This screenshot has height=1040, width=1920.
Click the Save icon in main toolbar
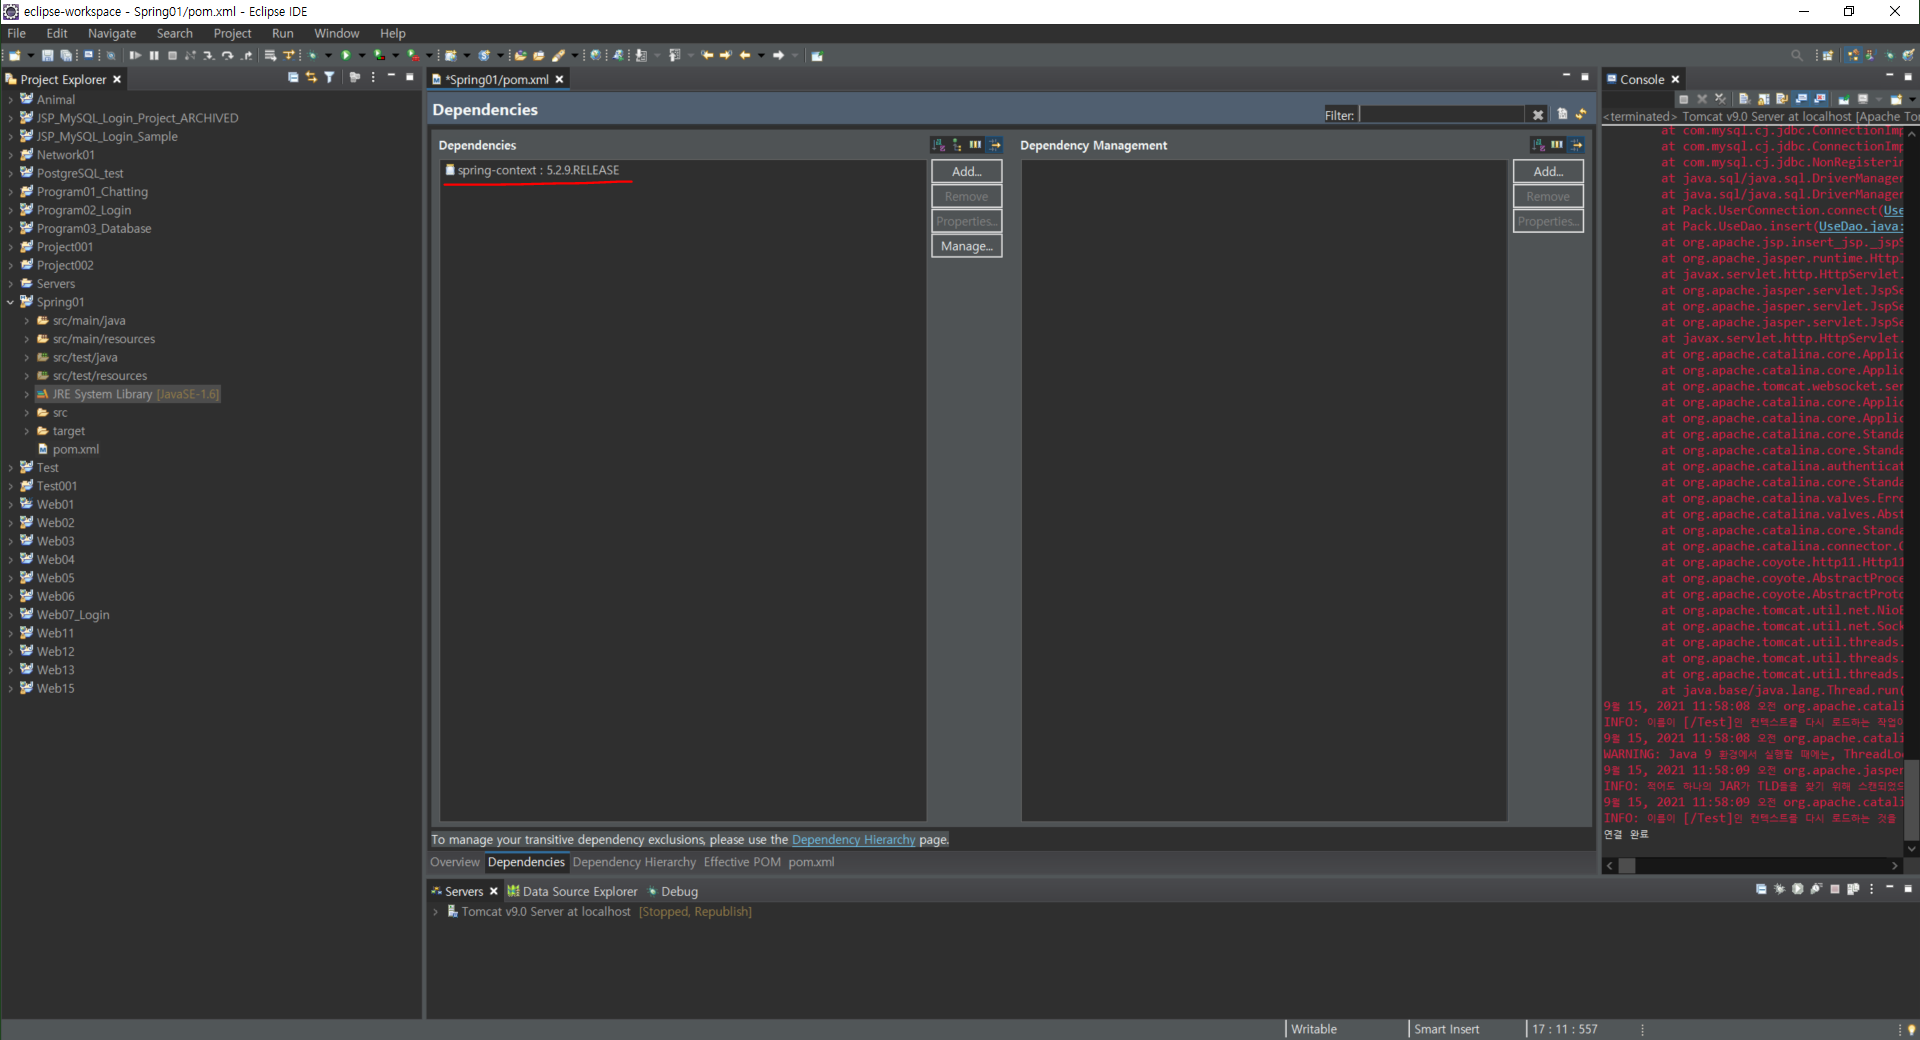point(47,56)
